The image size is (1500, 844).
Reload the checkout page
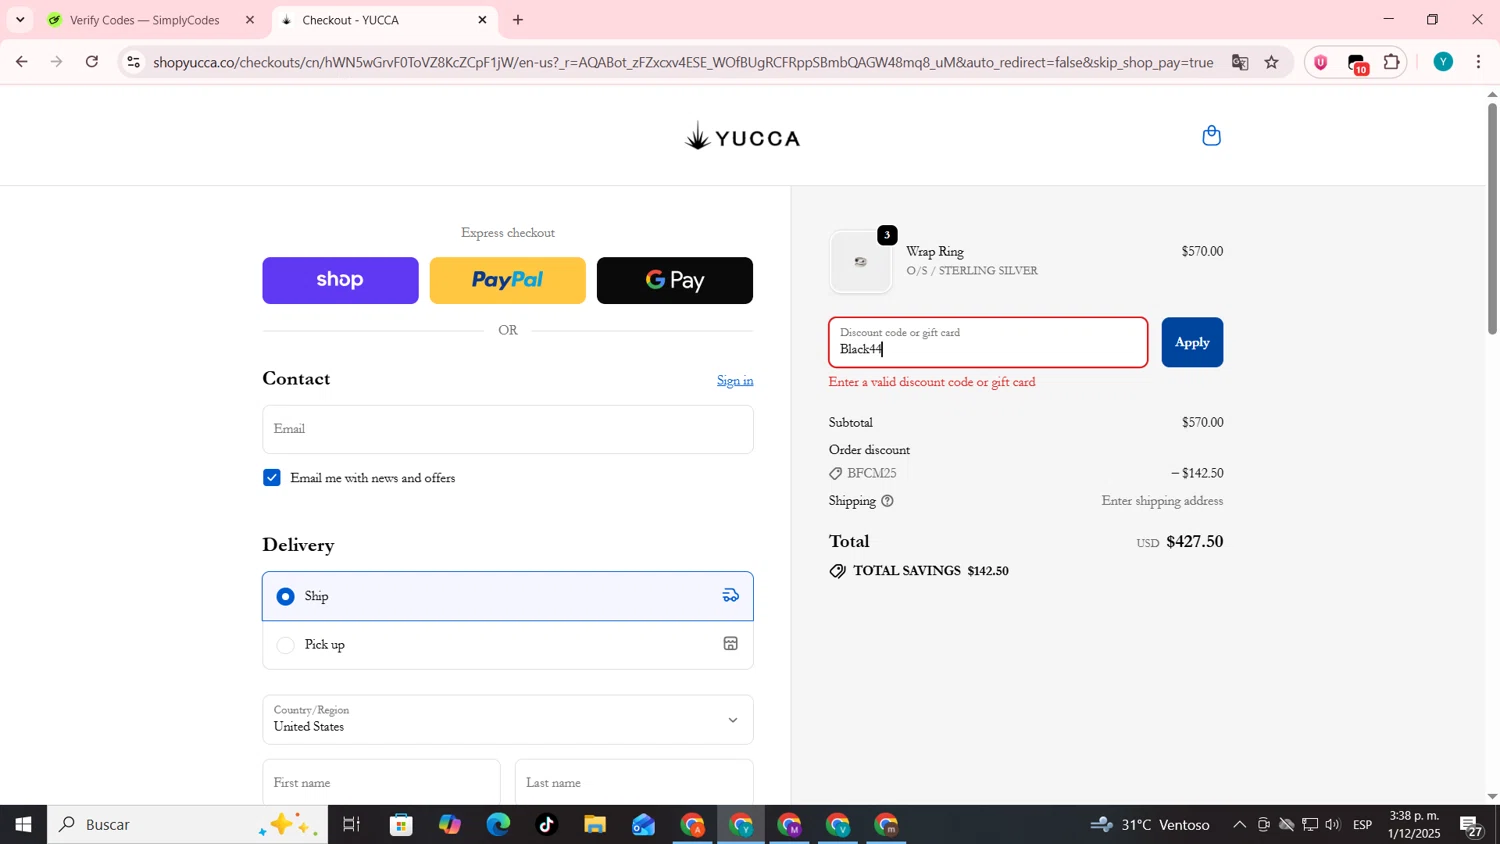pyautogui.click(x=92, y=62)
